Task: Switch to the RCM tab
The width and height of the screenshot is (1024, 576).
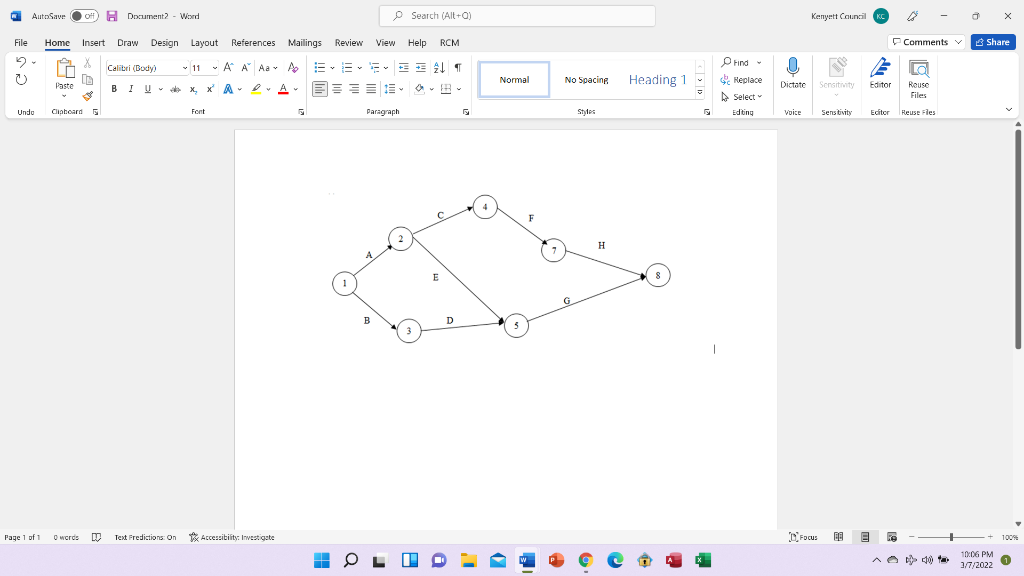Action: 449,42
